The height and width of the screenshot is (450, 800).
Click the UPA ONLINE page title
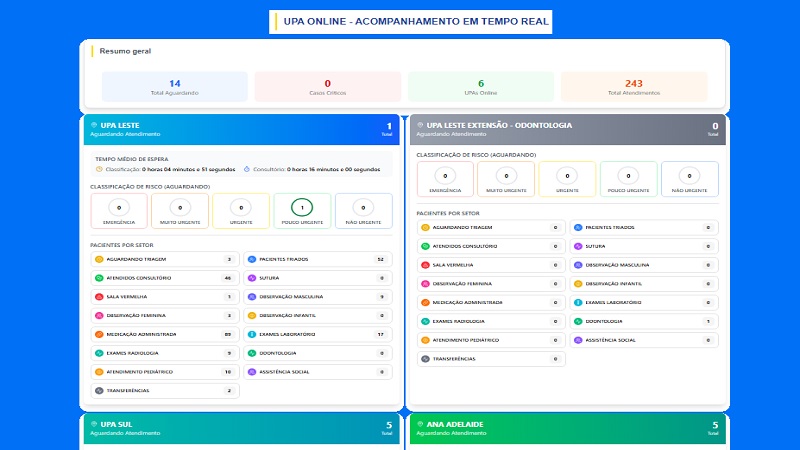click(x=416, y=21)
